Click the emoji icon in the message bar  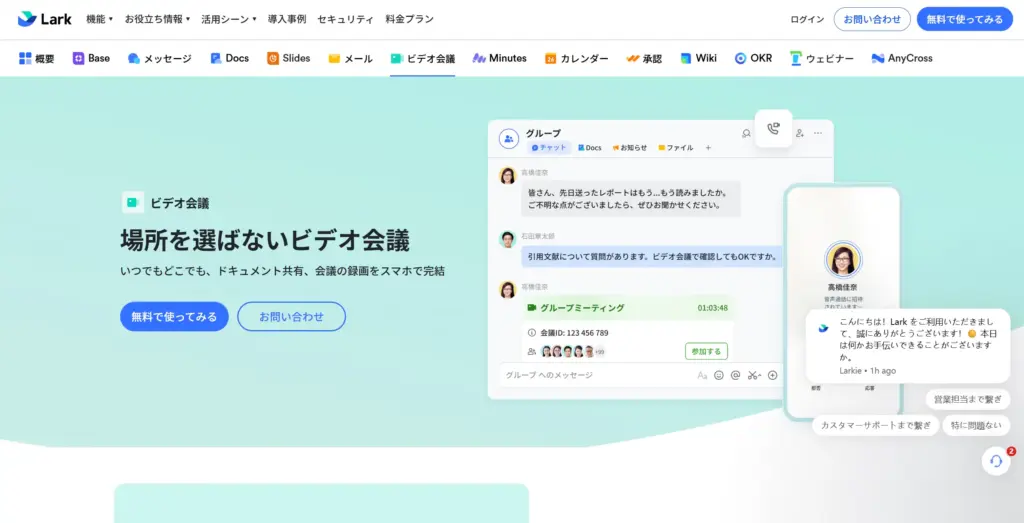[x=718, y=375]
